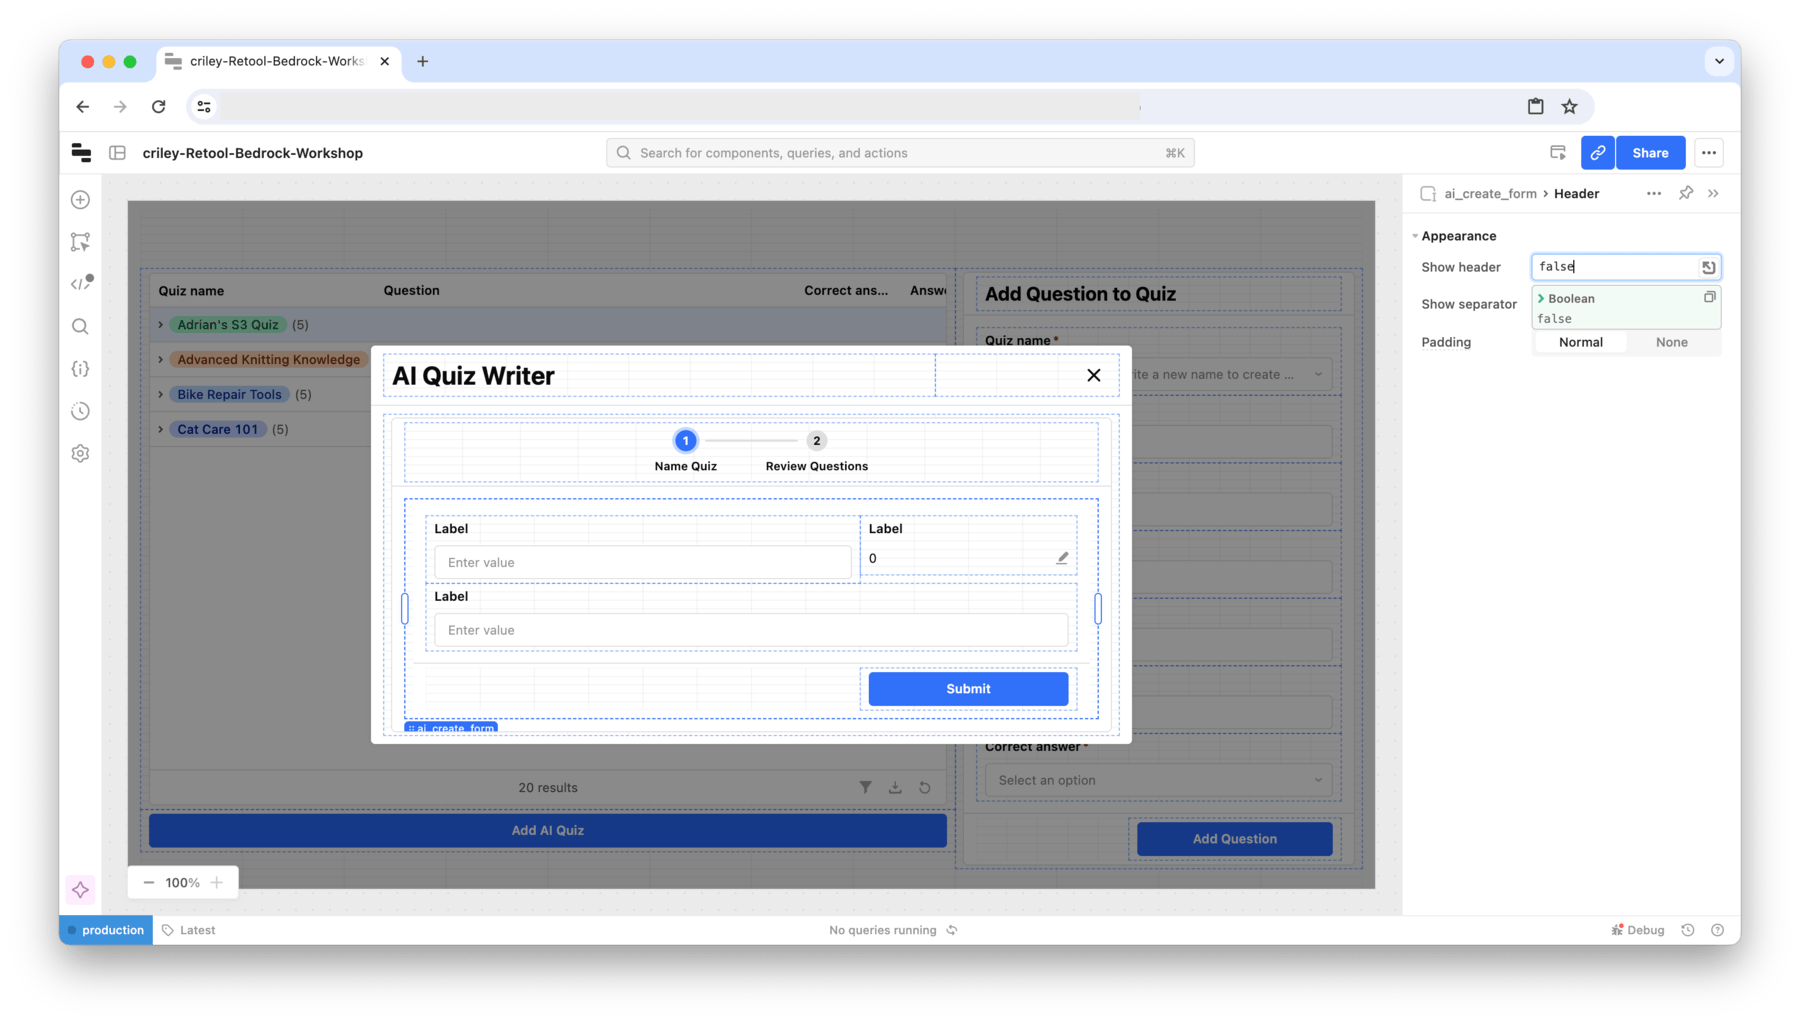
Task: Zoom in the canvas with plus
Action: point(217,883)
